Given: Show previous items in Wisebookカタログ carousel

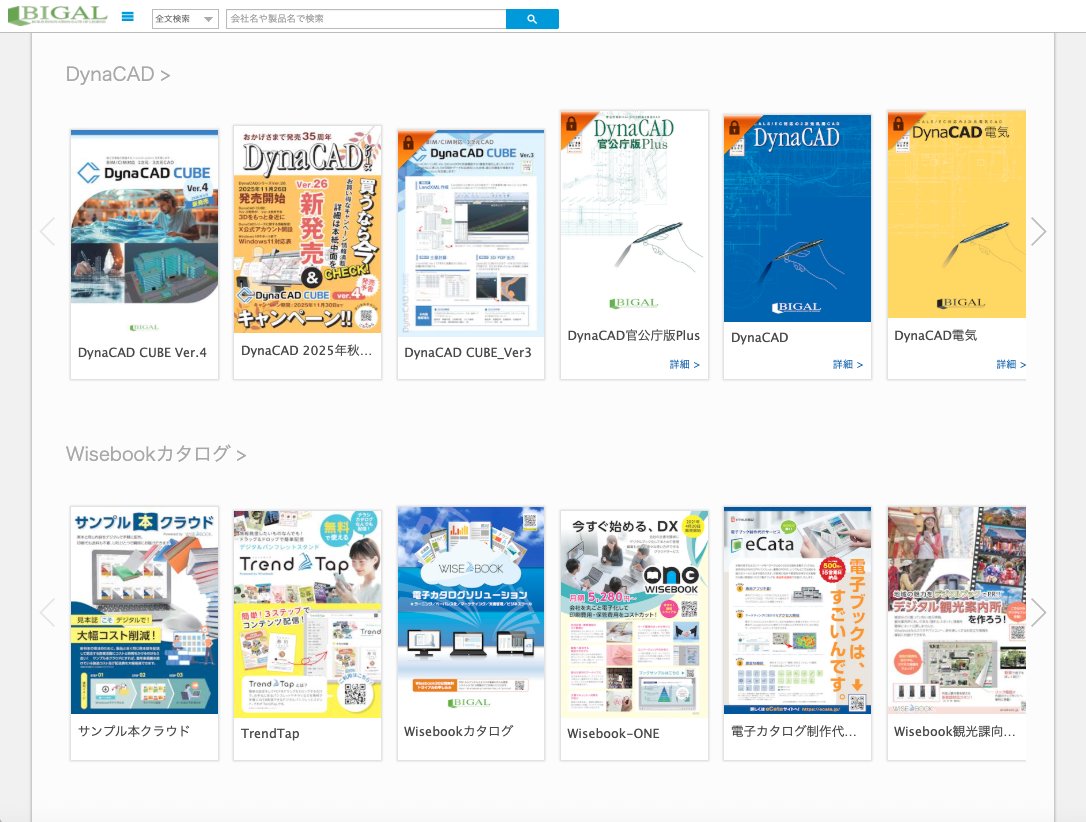Looking at the screenshot, I should pyautogui.click(x=48, y=612).
